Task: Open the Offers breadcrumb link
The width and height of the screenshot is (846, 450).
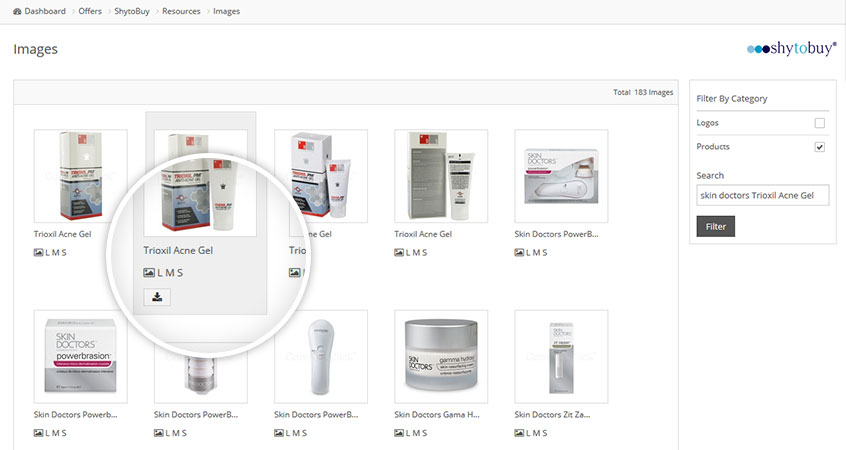Action: click(x=90, y=11)
